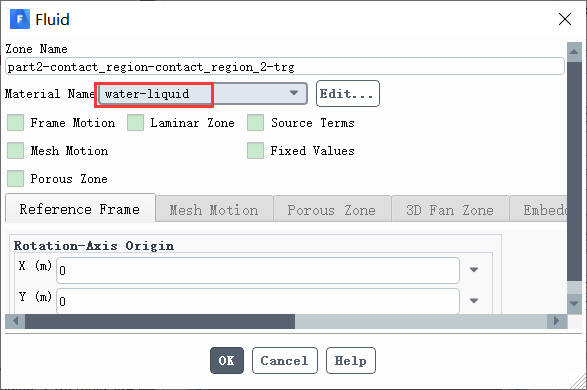Viewport: 587px width, 390px height.
Task: Click the vertical scrollbar down arrow
Action: point(574,303)
